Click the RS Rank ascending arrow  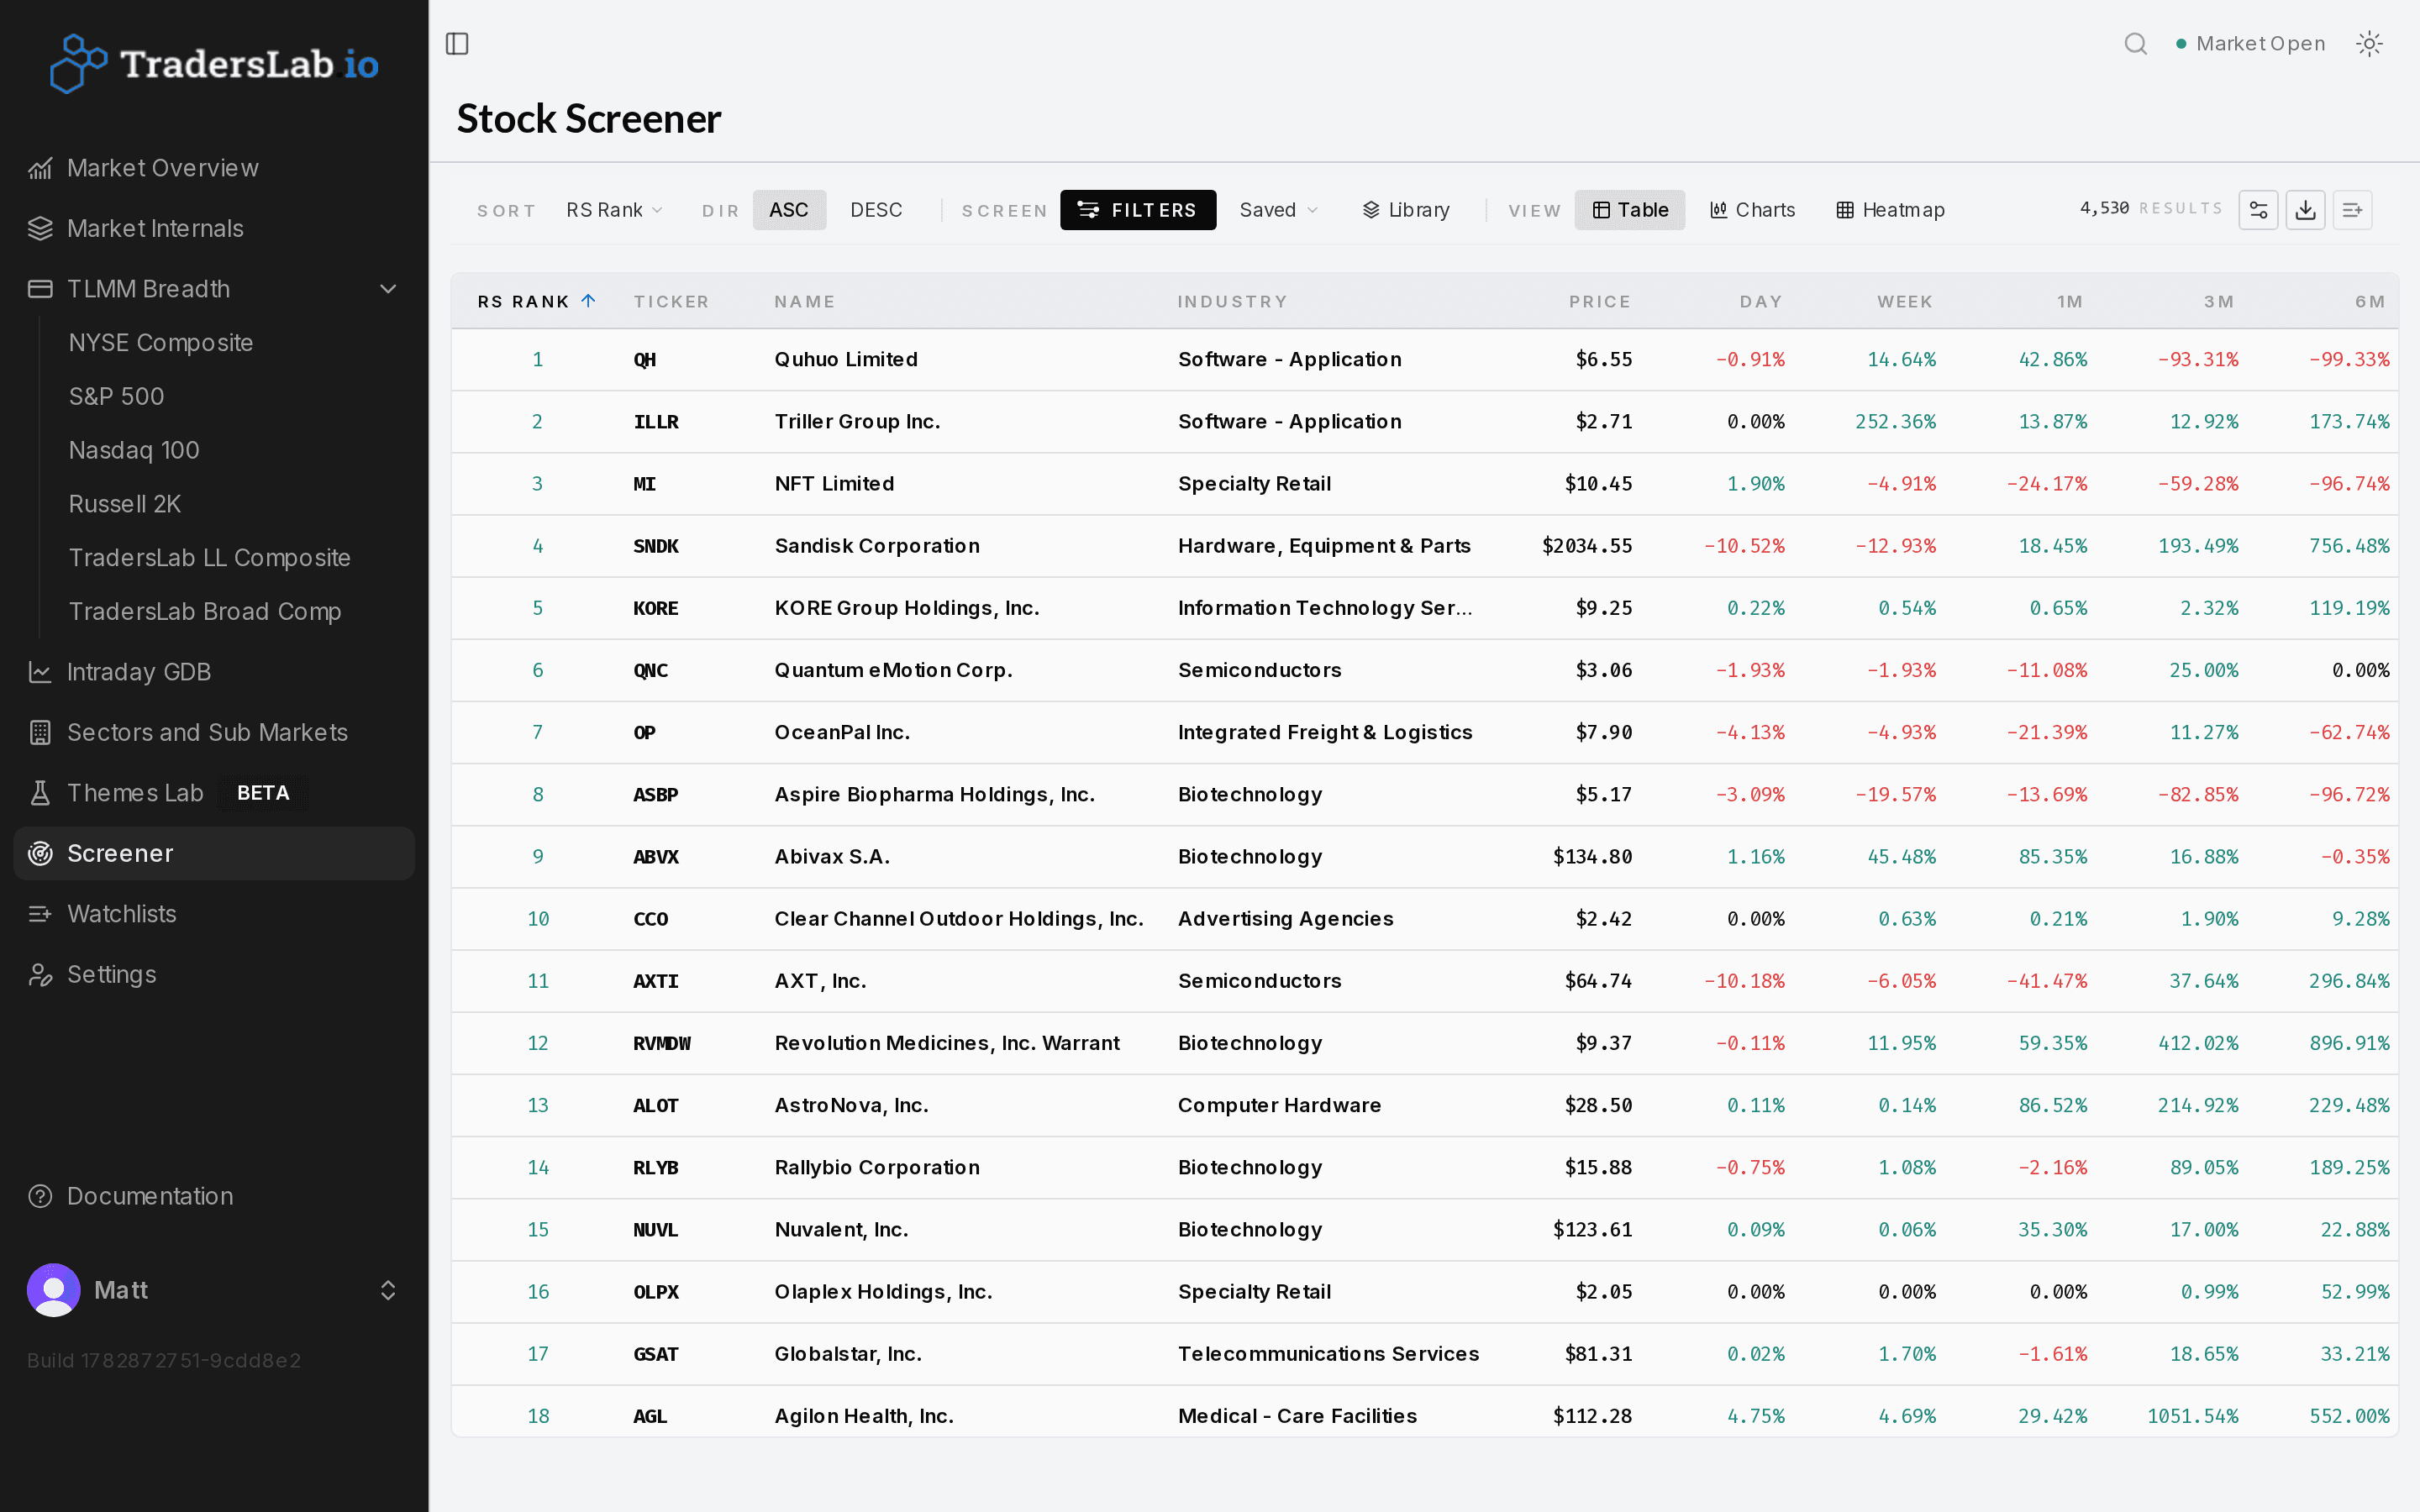(x=589, y=301)
